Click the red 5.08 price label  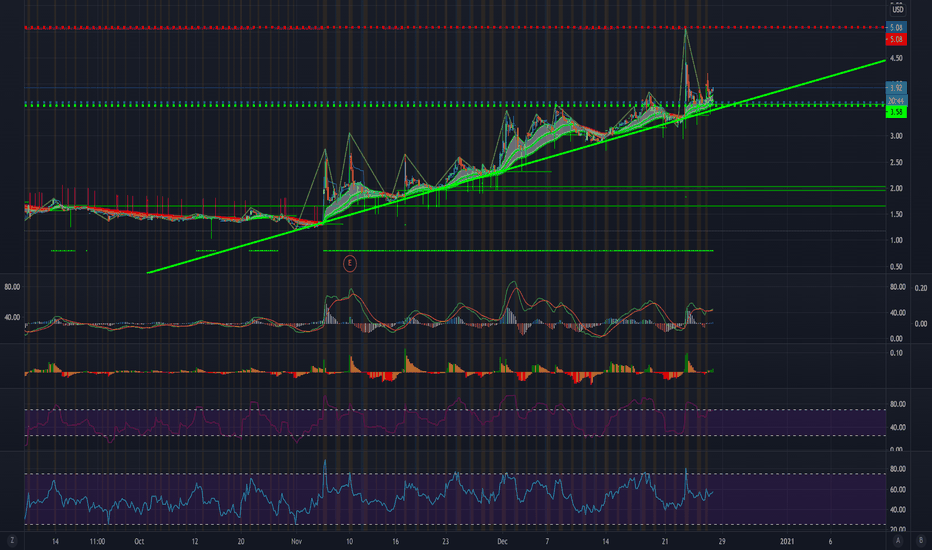click(896, 39)
